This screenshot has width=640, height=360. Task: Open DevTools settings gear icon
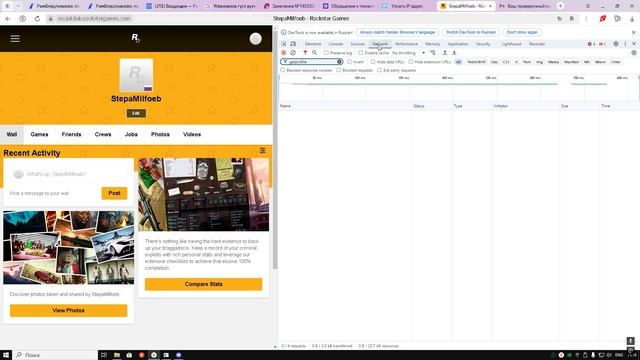click(x=616, y=44)
